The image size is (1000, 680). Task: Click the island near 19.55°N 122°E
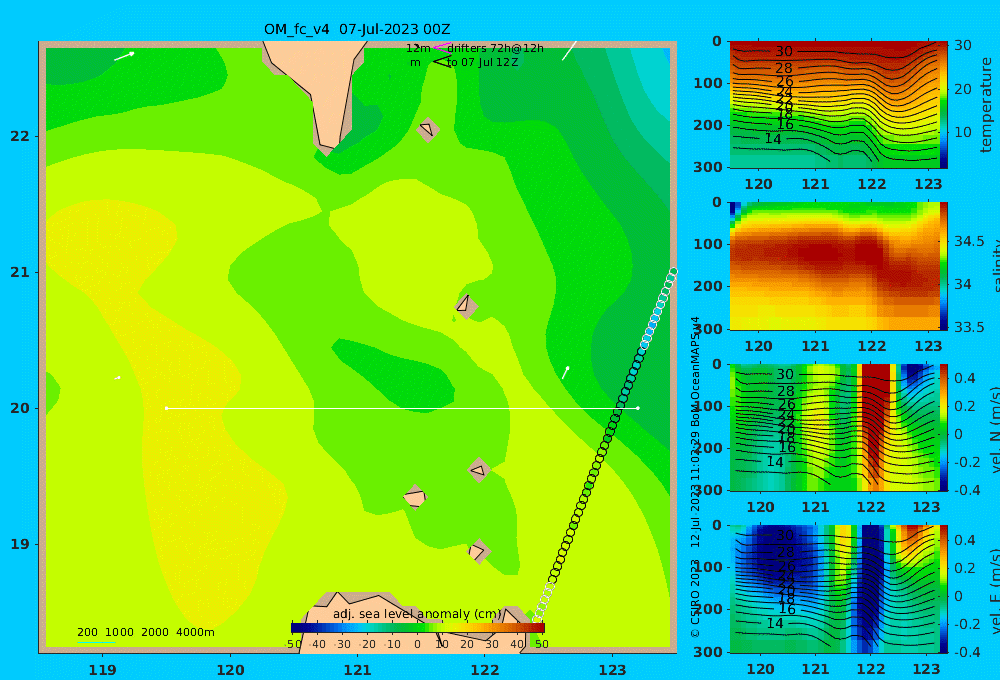(478, 471)
